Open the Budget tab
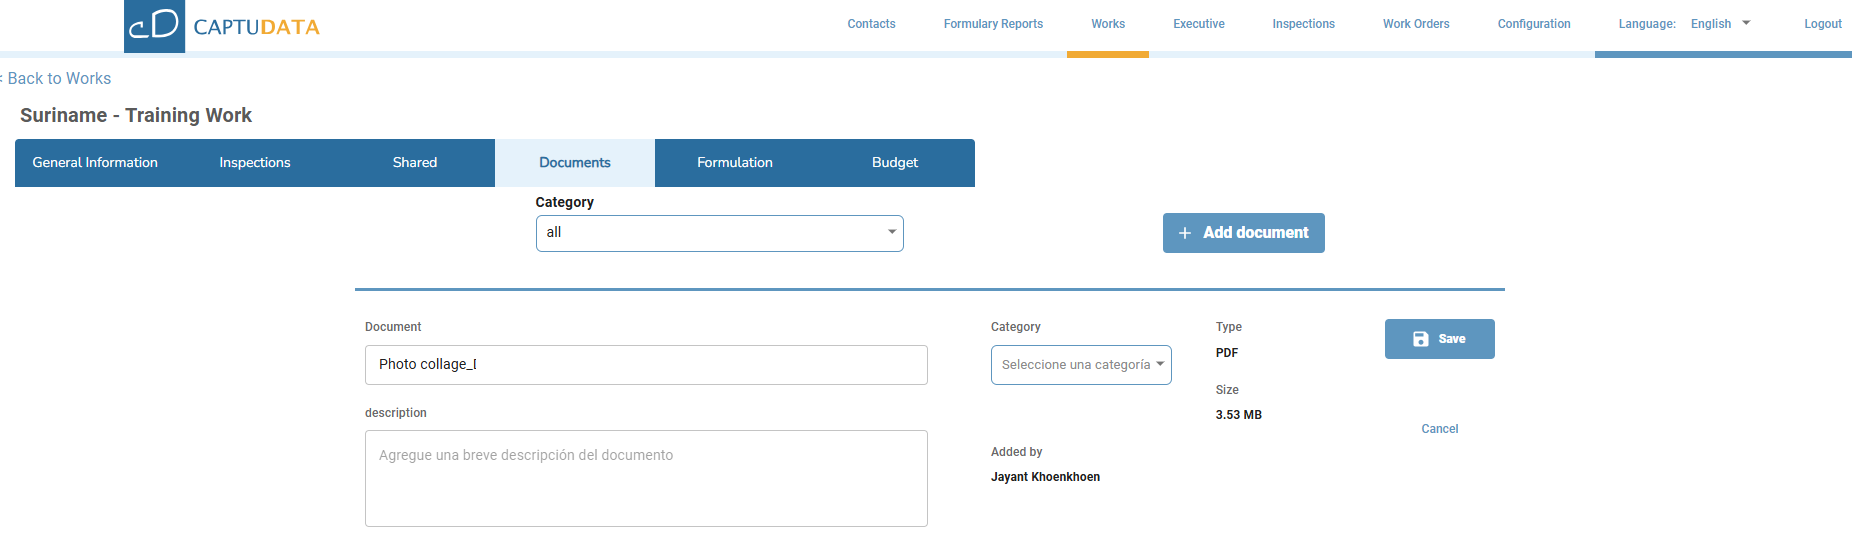This screenshot has height=546, width=1852. (x=895, y=163)
